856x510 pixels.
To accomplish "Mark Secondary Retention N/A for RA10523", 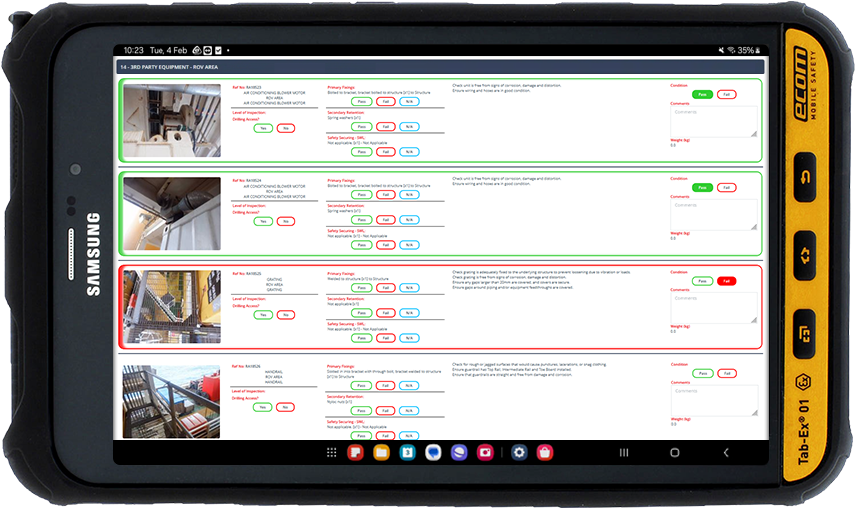I will tap(409, 127).
